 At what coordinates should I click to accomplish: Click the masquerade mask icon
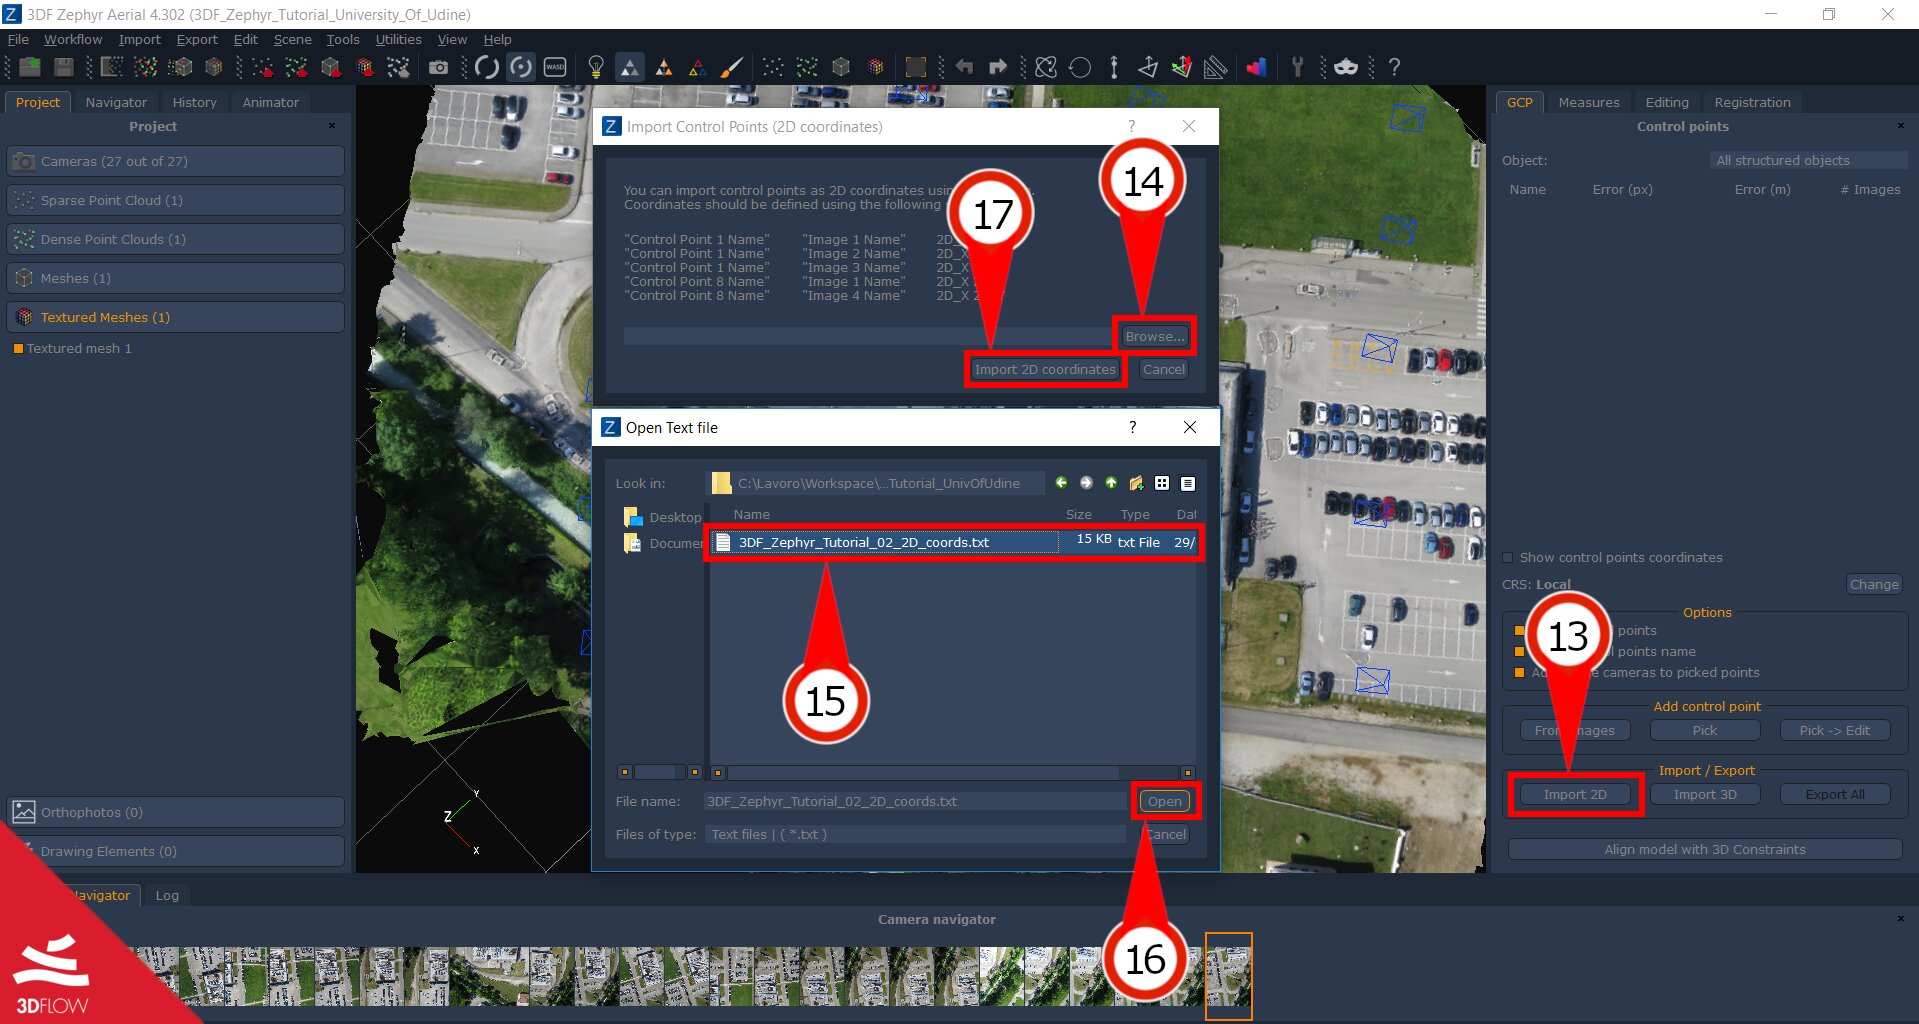coord(1346,67)
